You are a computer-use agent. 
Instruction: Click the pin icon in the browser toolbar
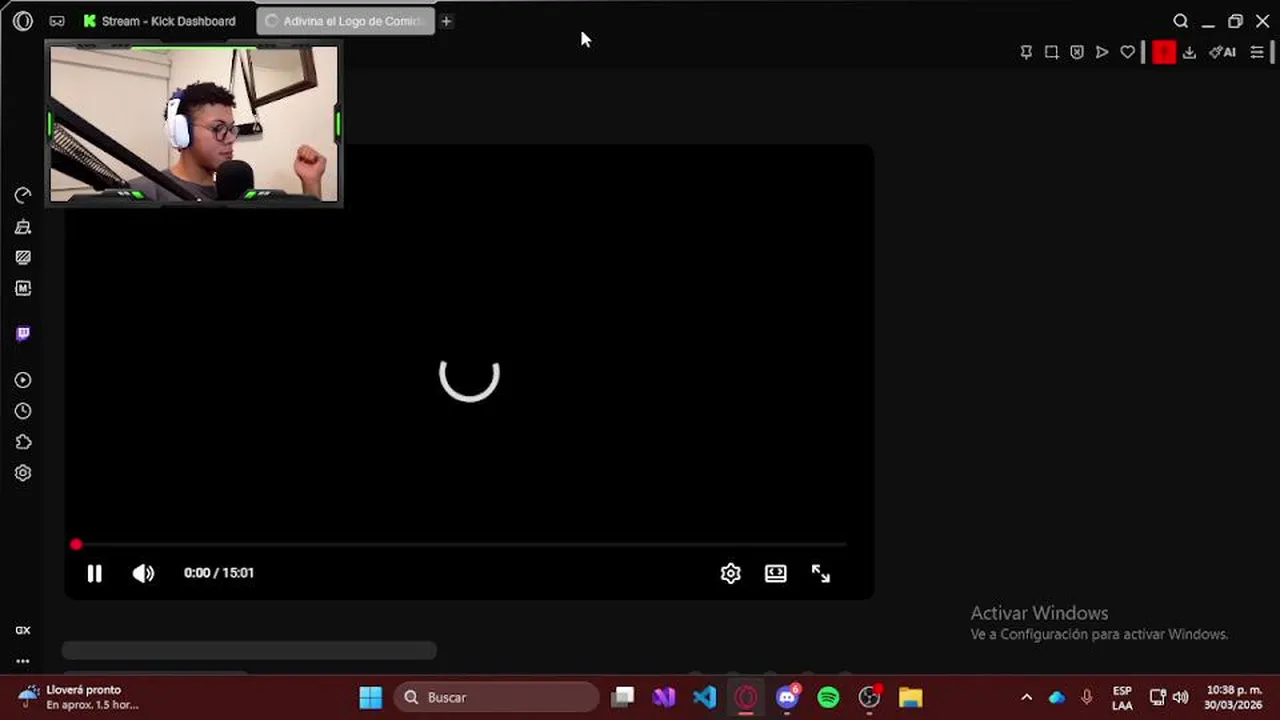pyautogui.click(x=1026, y=52)
